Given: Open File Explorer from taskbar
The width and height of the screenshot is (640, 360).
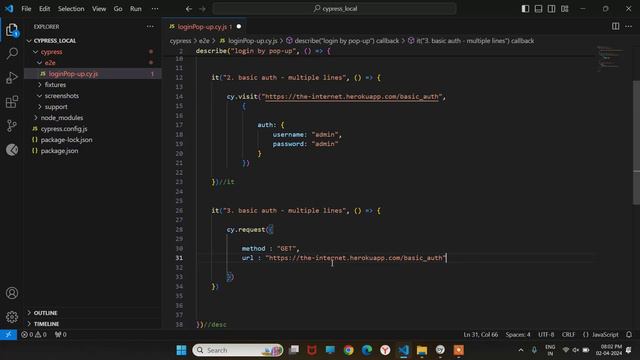Looking at the screenshot, I should [422, 350].
